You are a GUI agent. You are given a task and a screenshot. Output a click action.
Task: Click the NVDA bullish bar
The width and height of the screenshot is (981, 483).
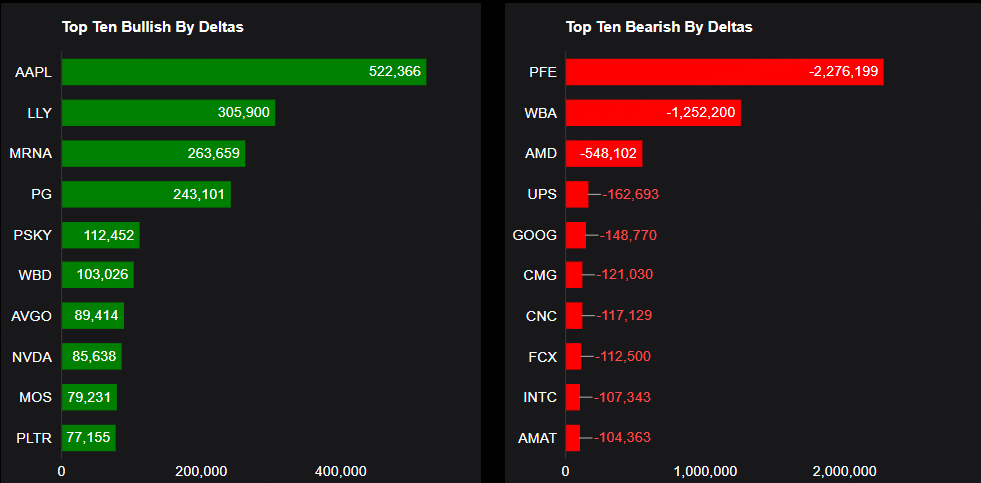coord(91,357)
